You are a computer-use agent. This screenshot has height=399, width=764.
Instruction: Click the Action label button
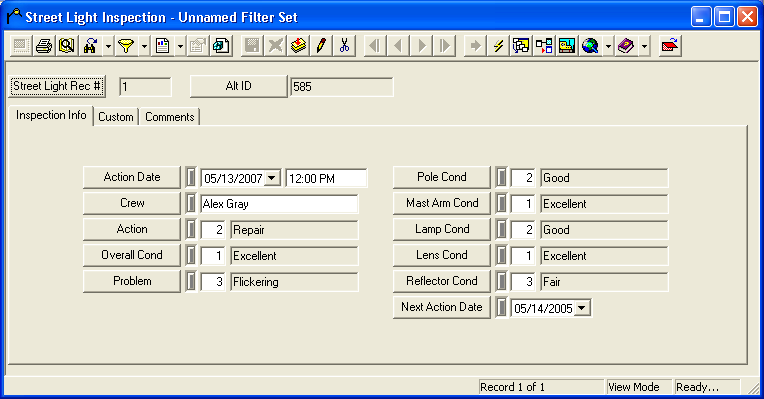(132, 229)
